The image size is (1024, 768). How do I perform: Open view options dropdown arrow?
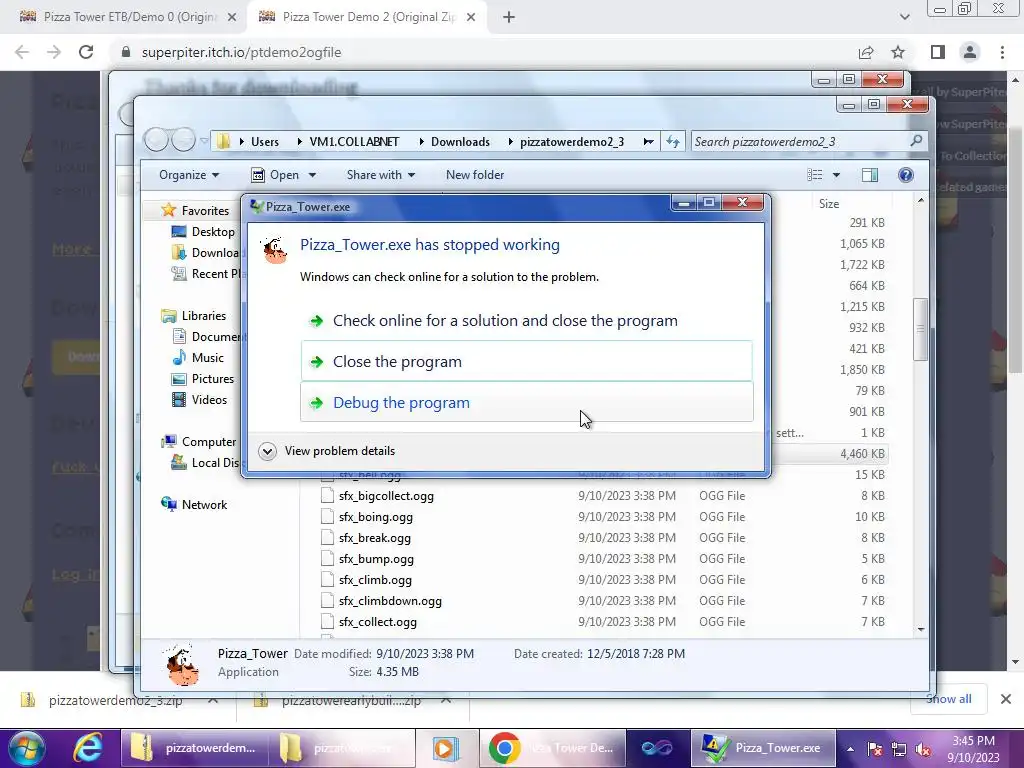[837, 175]
